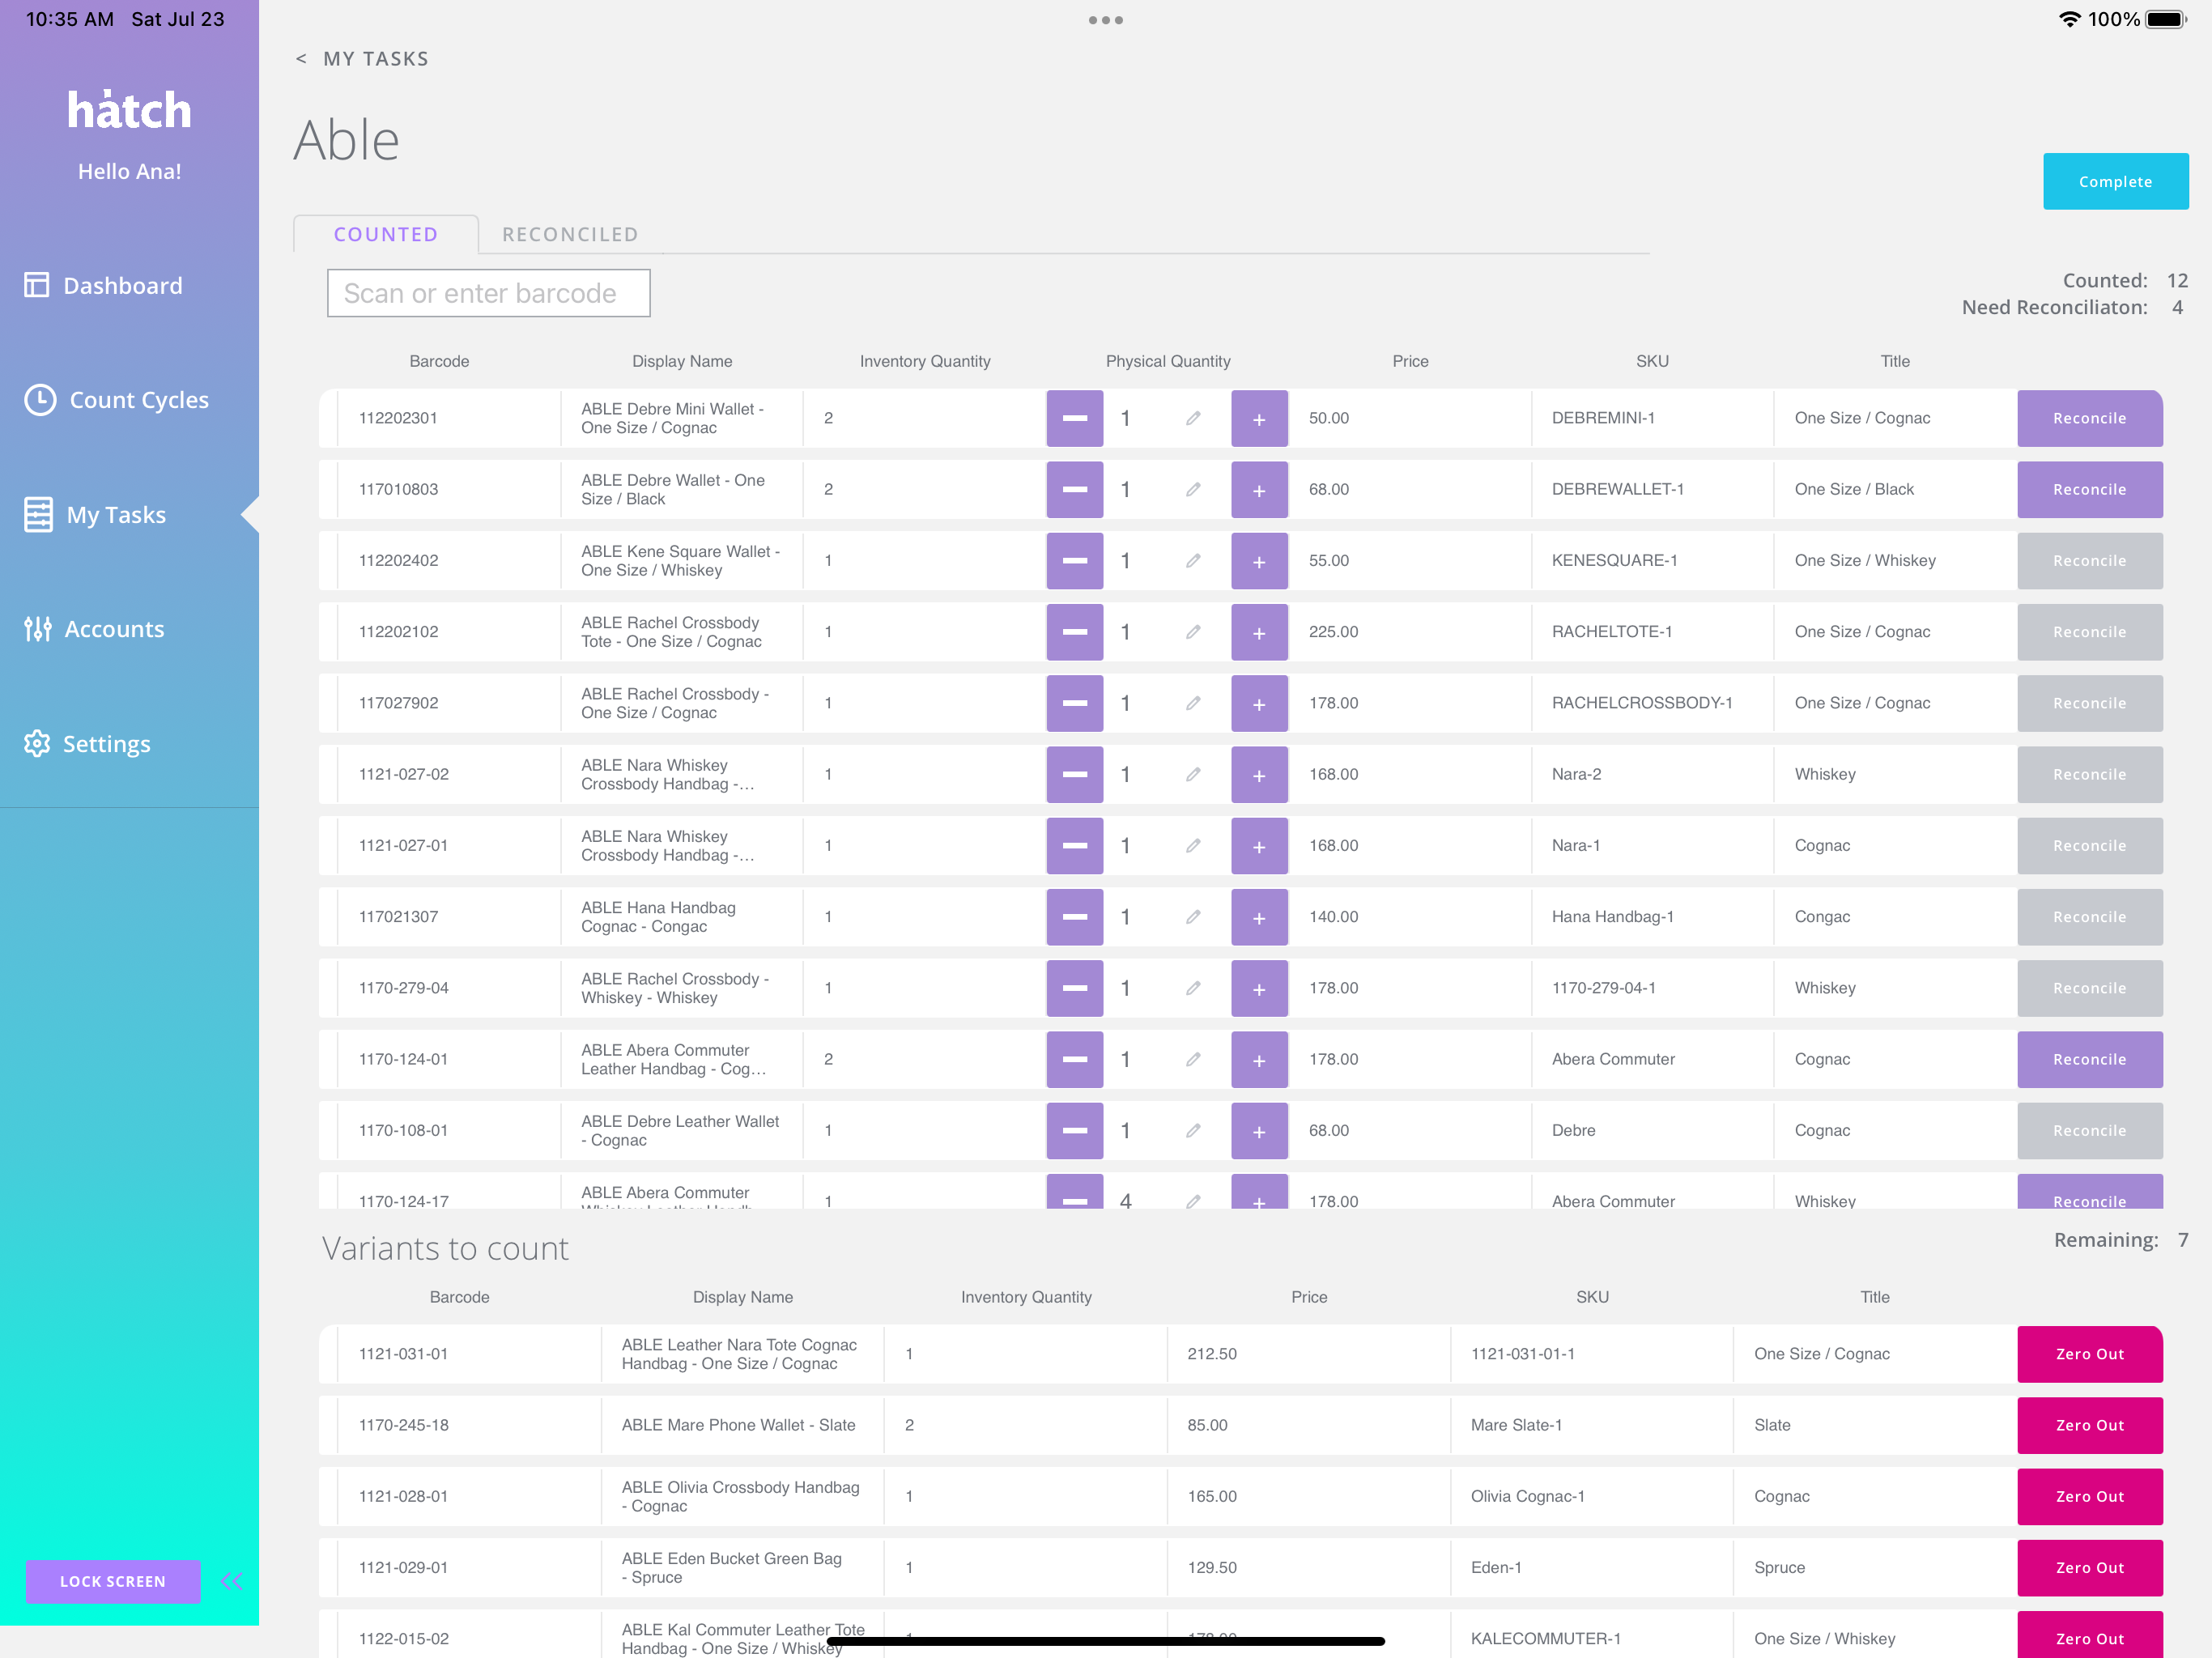Decrease quantity for Debre Leather Wallet row
2212x1658 pixels.
tap(1075, 1130)
